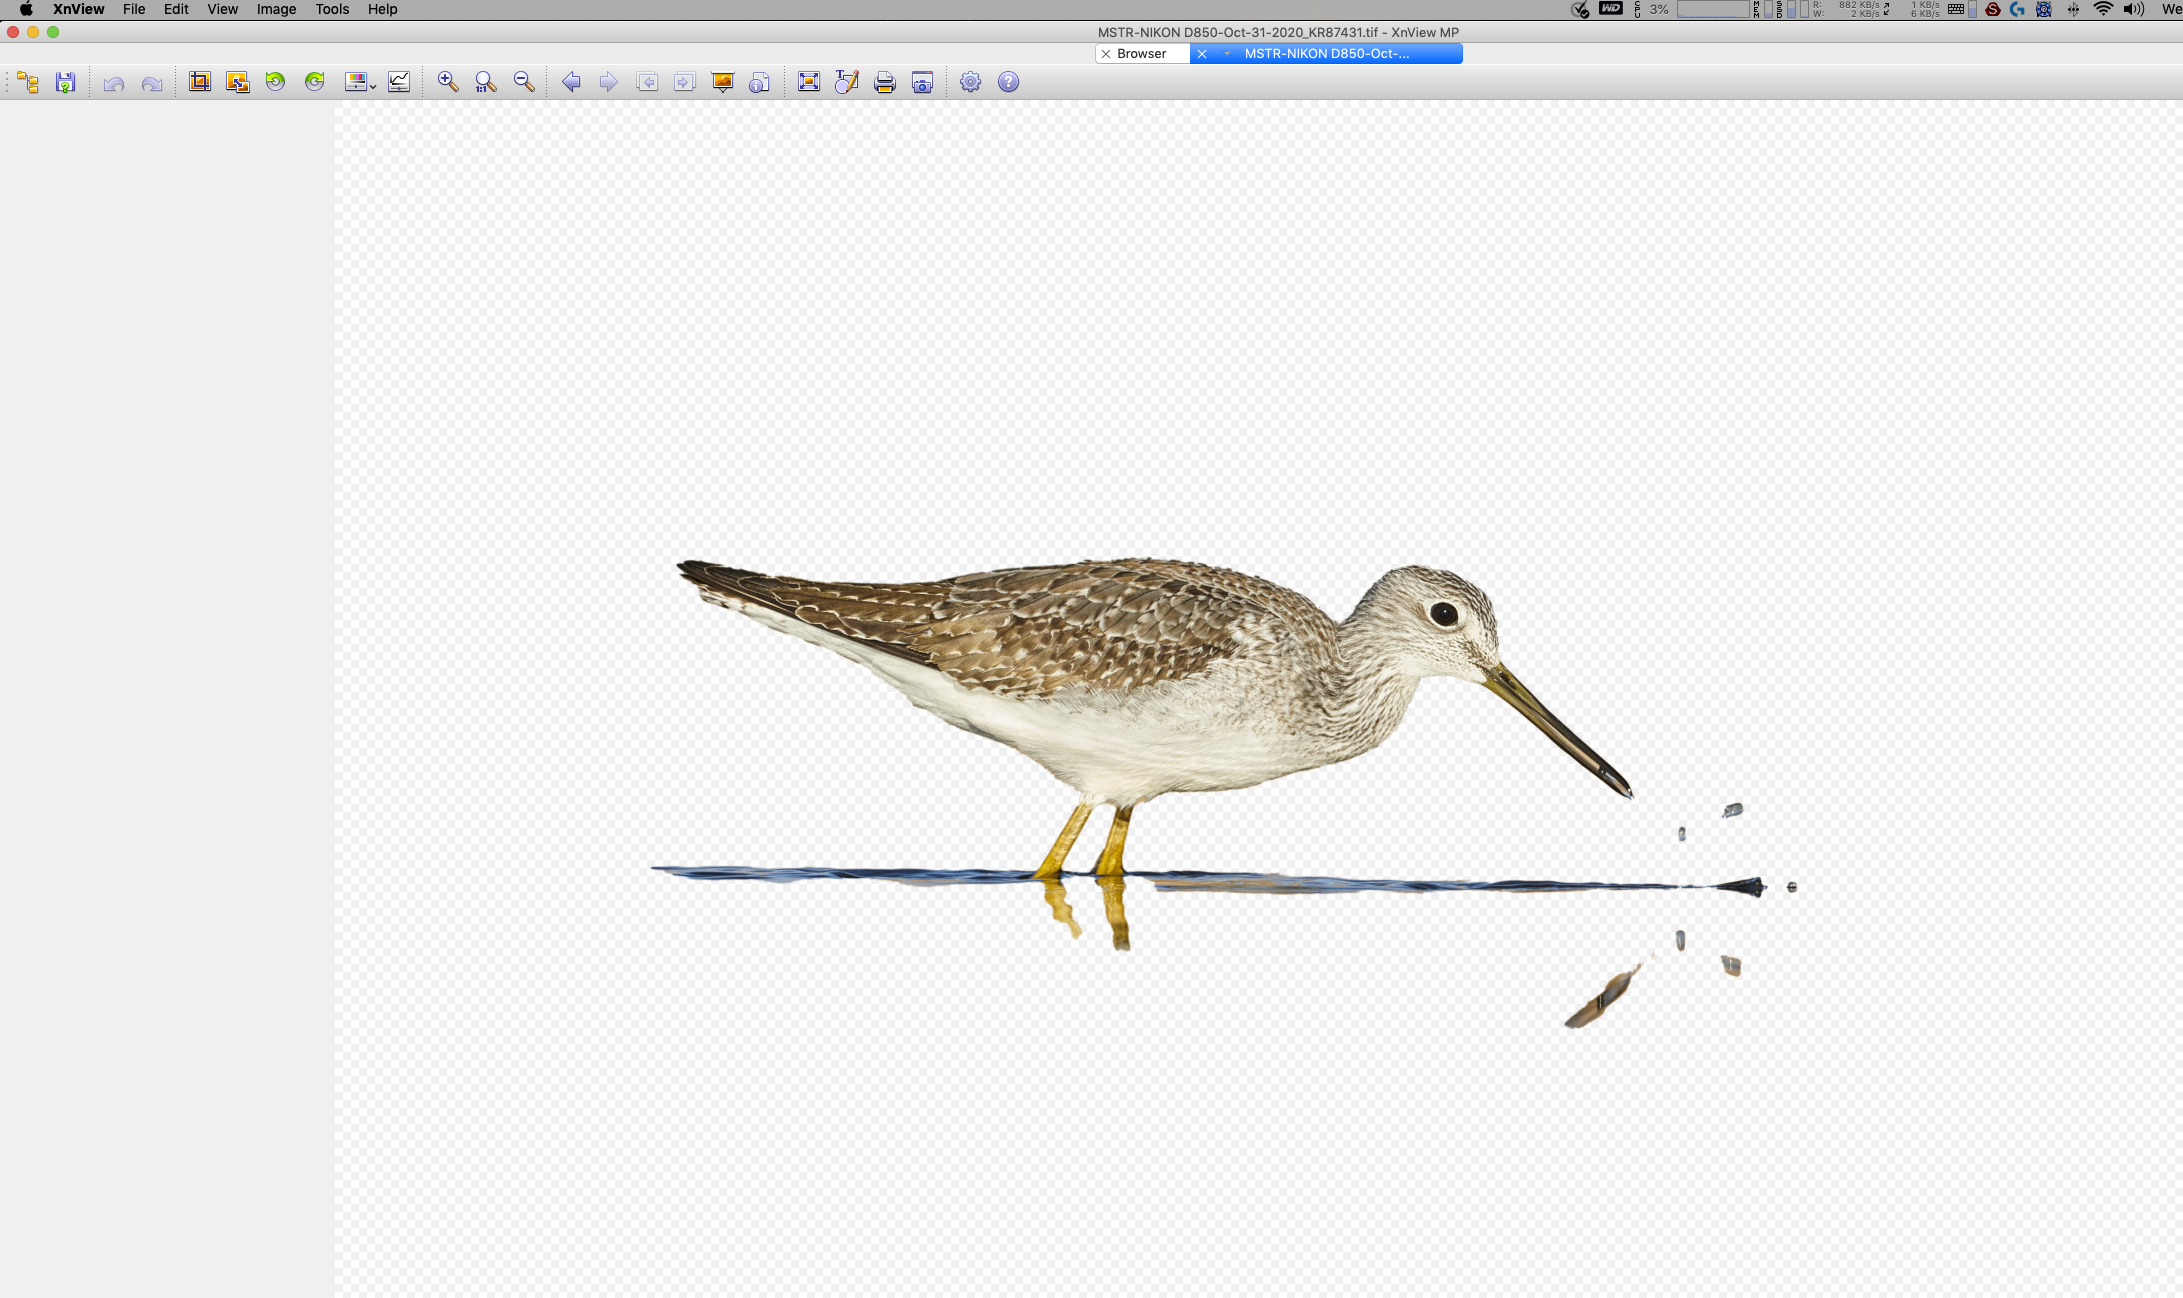Start the slideshow icon
This screenshot has height=1298, width=2183.
(722, 83)
